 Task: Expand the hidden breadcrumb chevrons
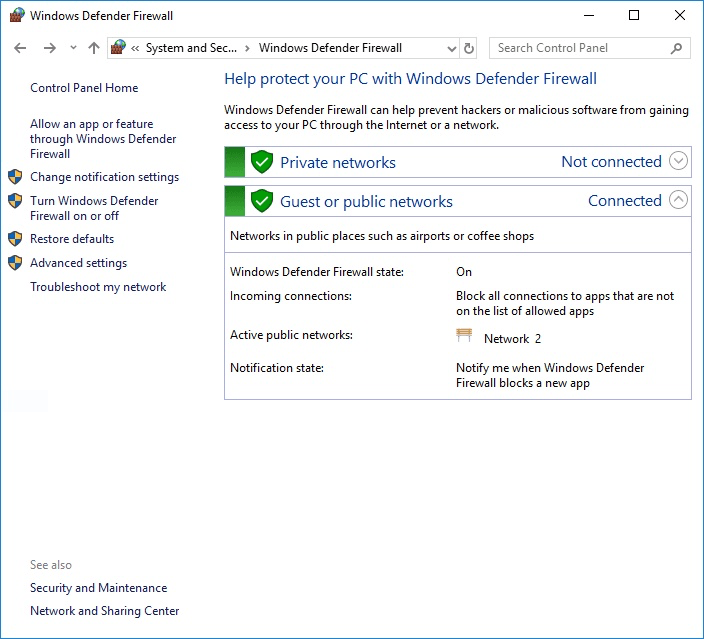click(x=135, y=48)
